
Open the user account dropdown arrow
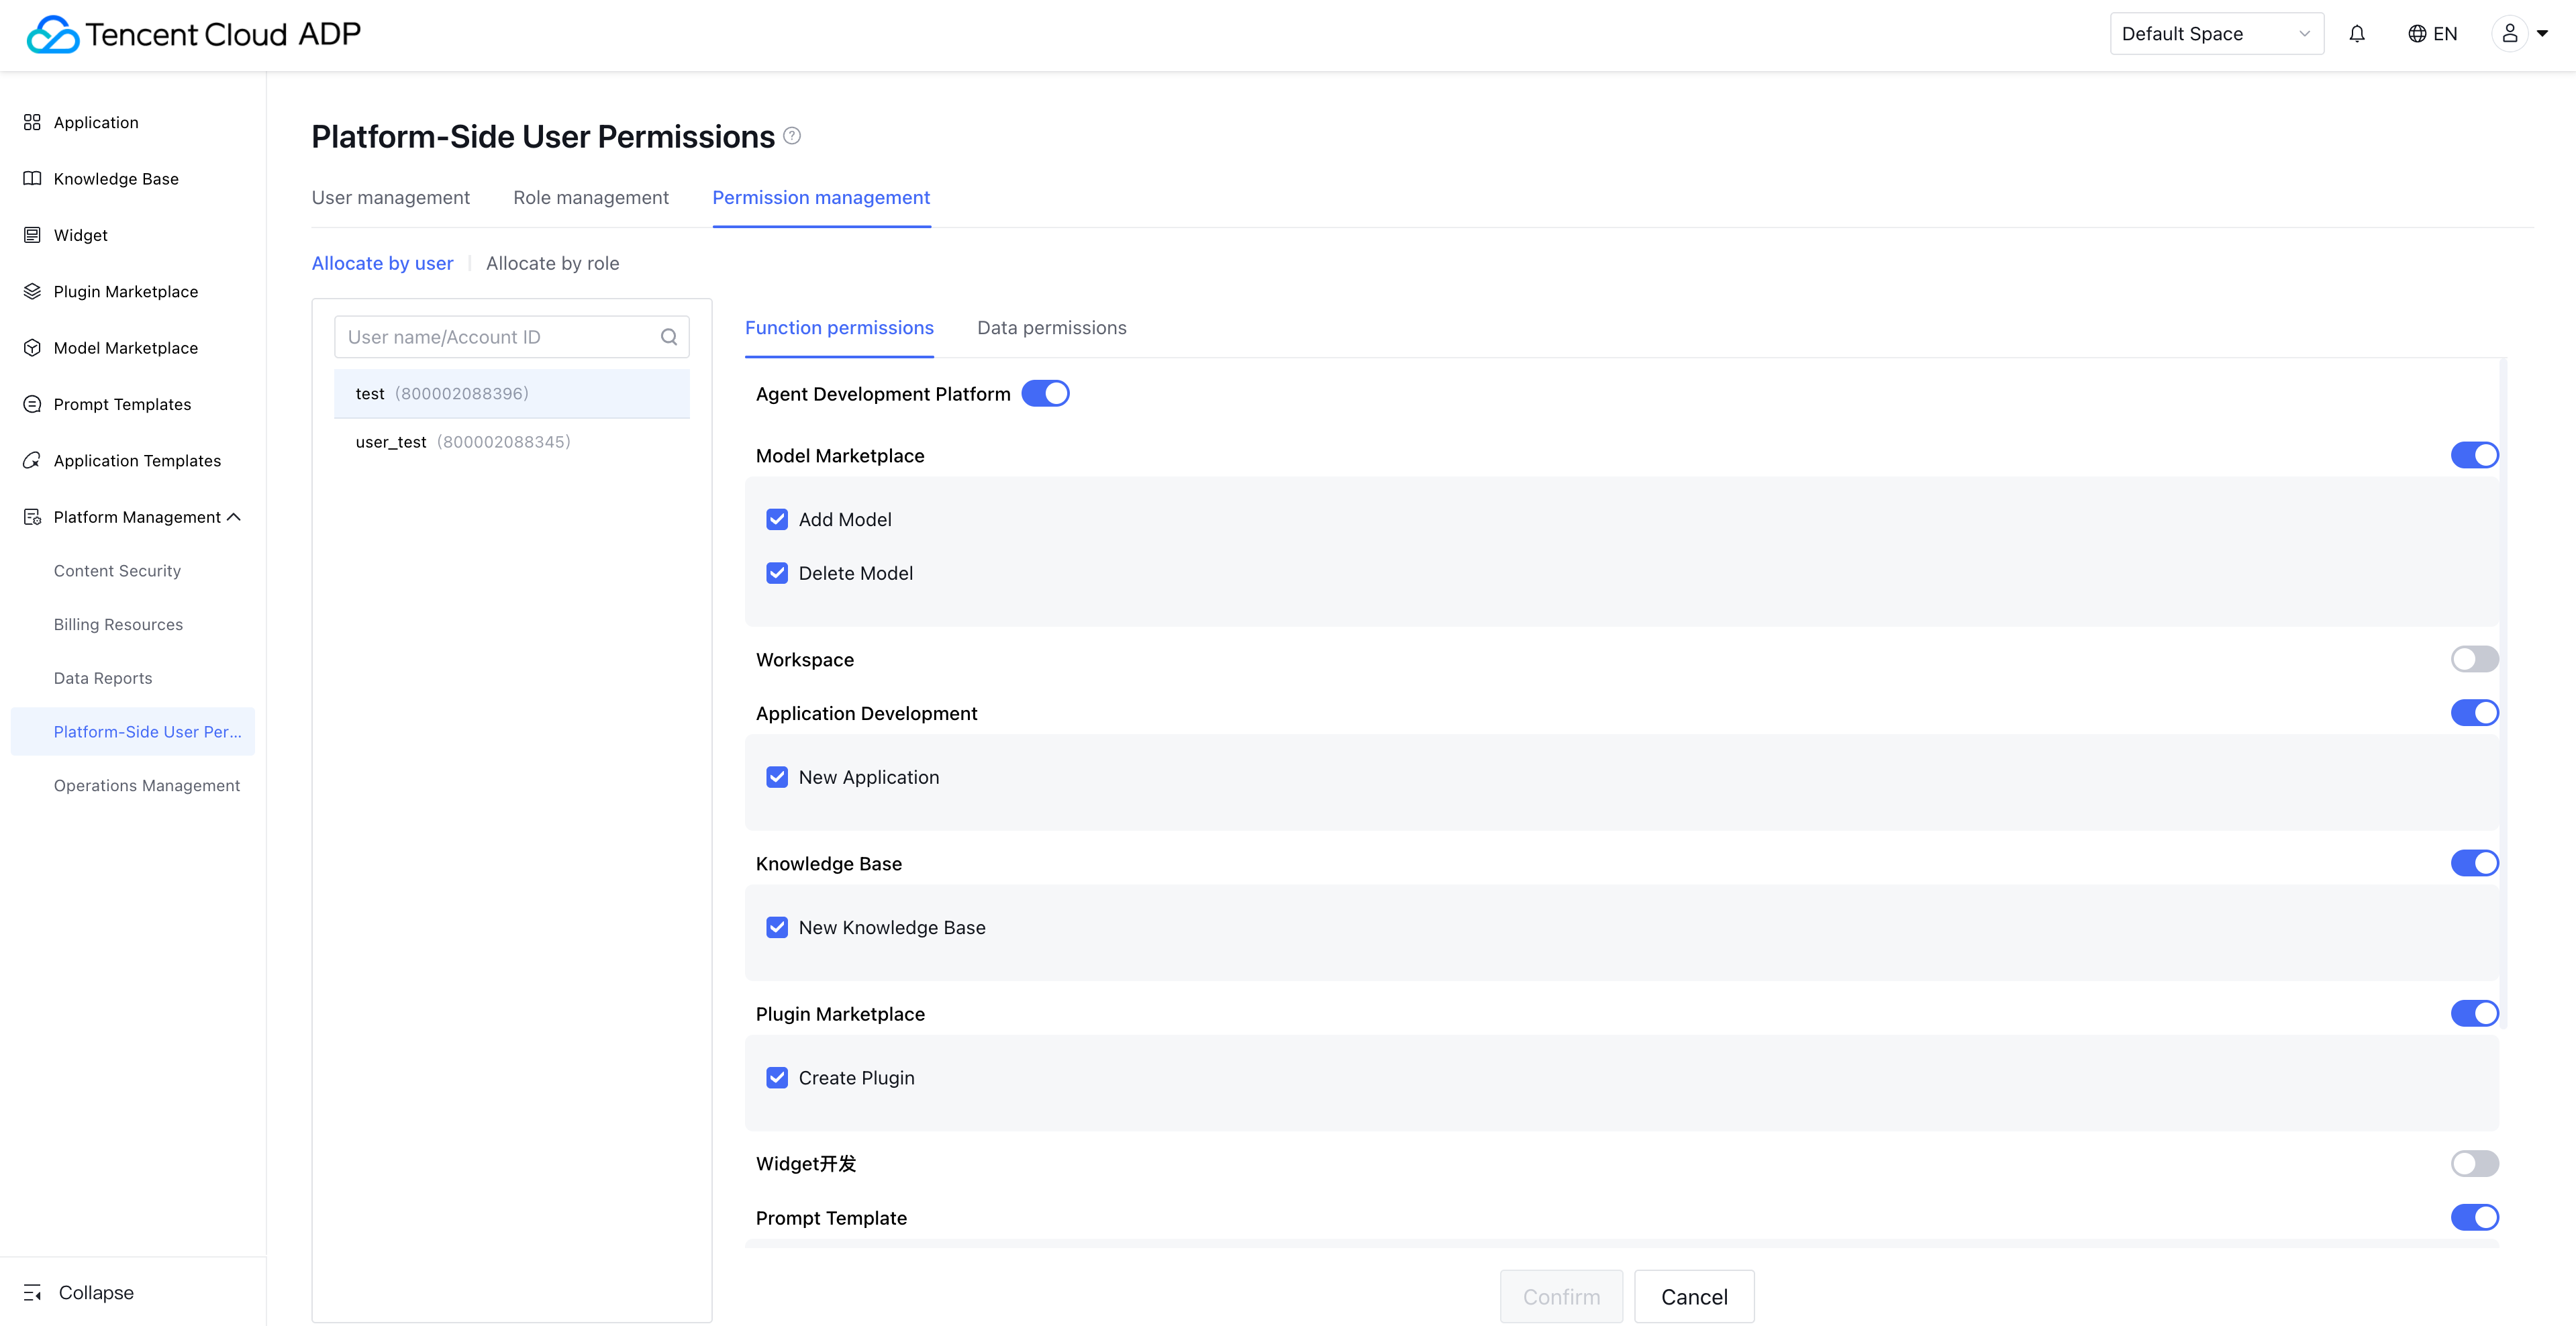pyautogui.click(x=2542, y=34)
